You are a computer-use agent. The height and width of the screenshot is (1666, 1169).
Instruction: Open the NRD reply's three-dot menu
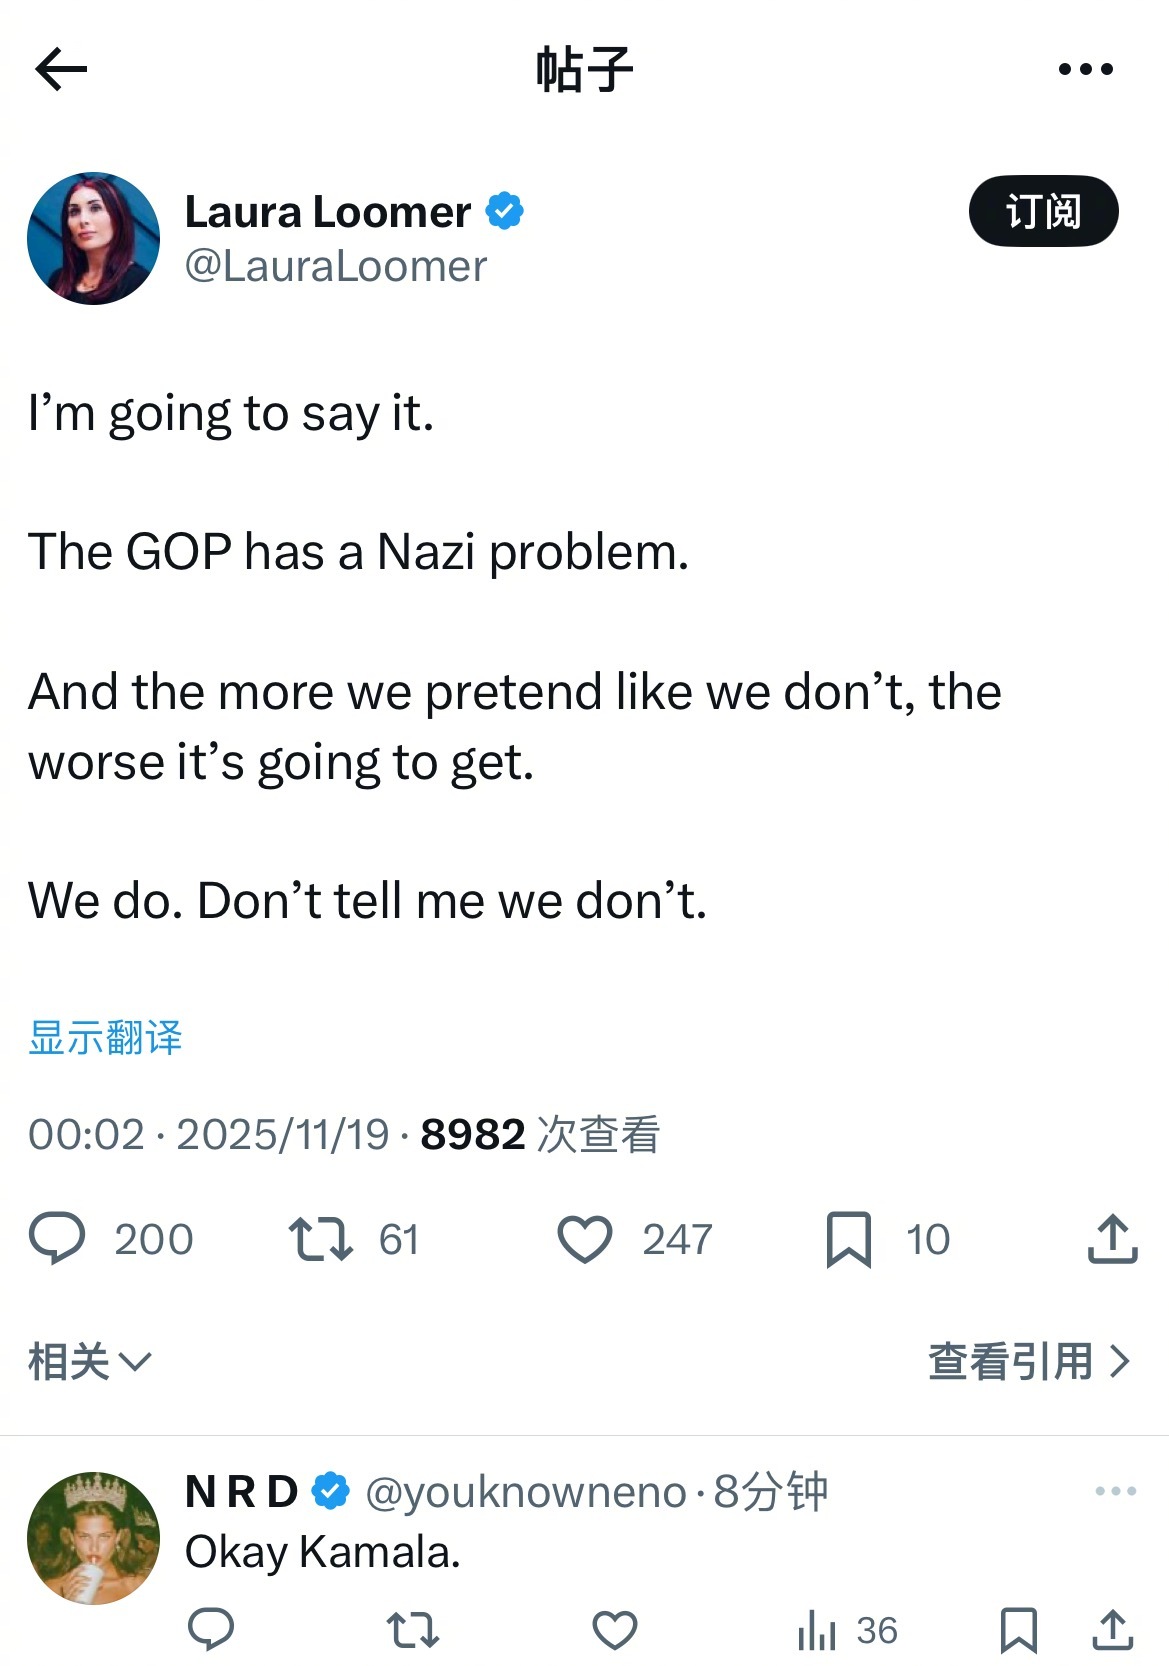click(1115, 1491)
